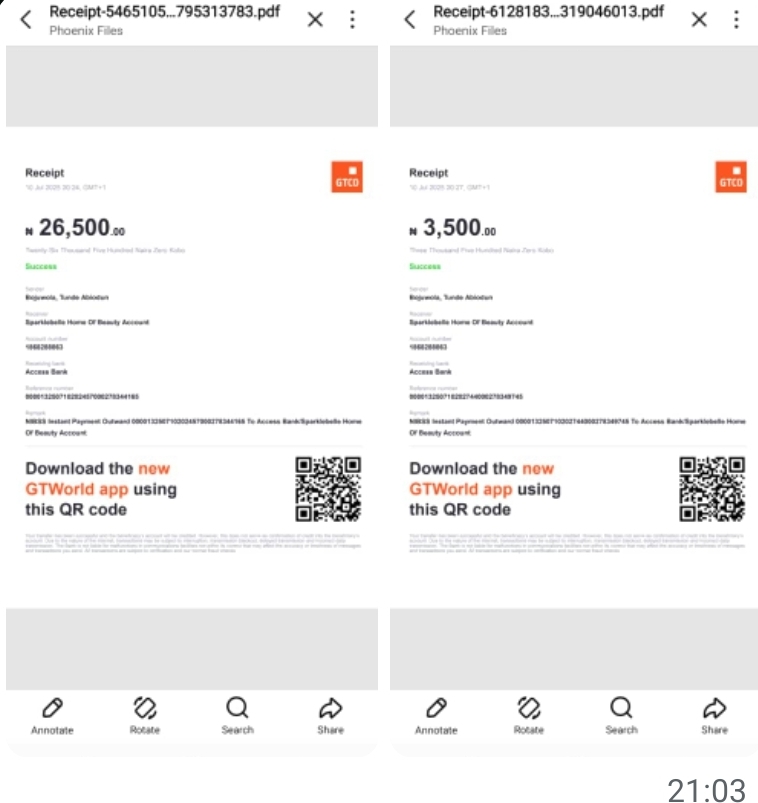Click the GTWorld app text on right receipt

click(x=461, y=489)
